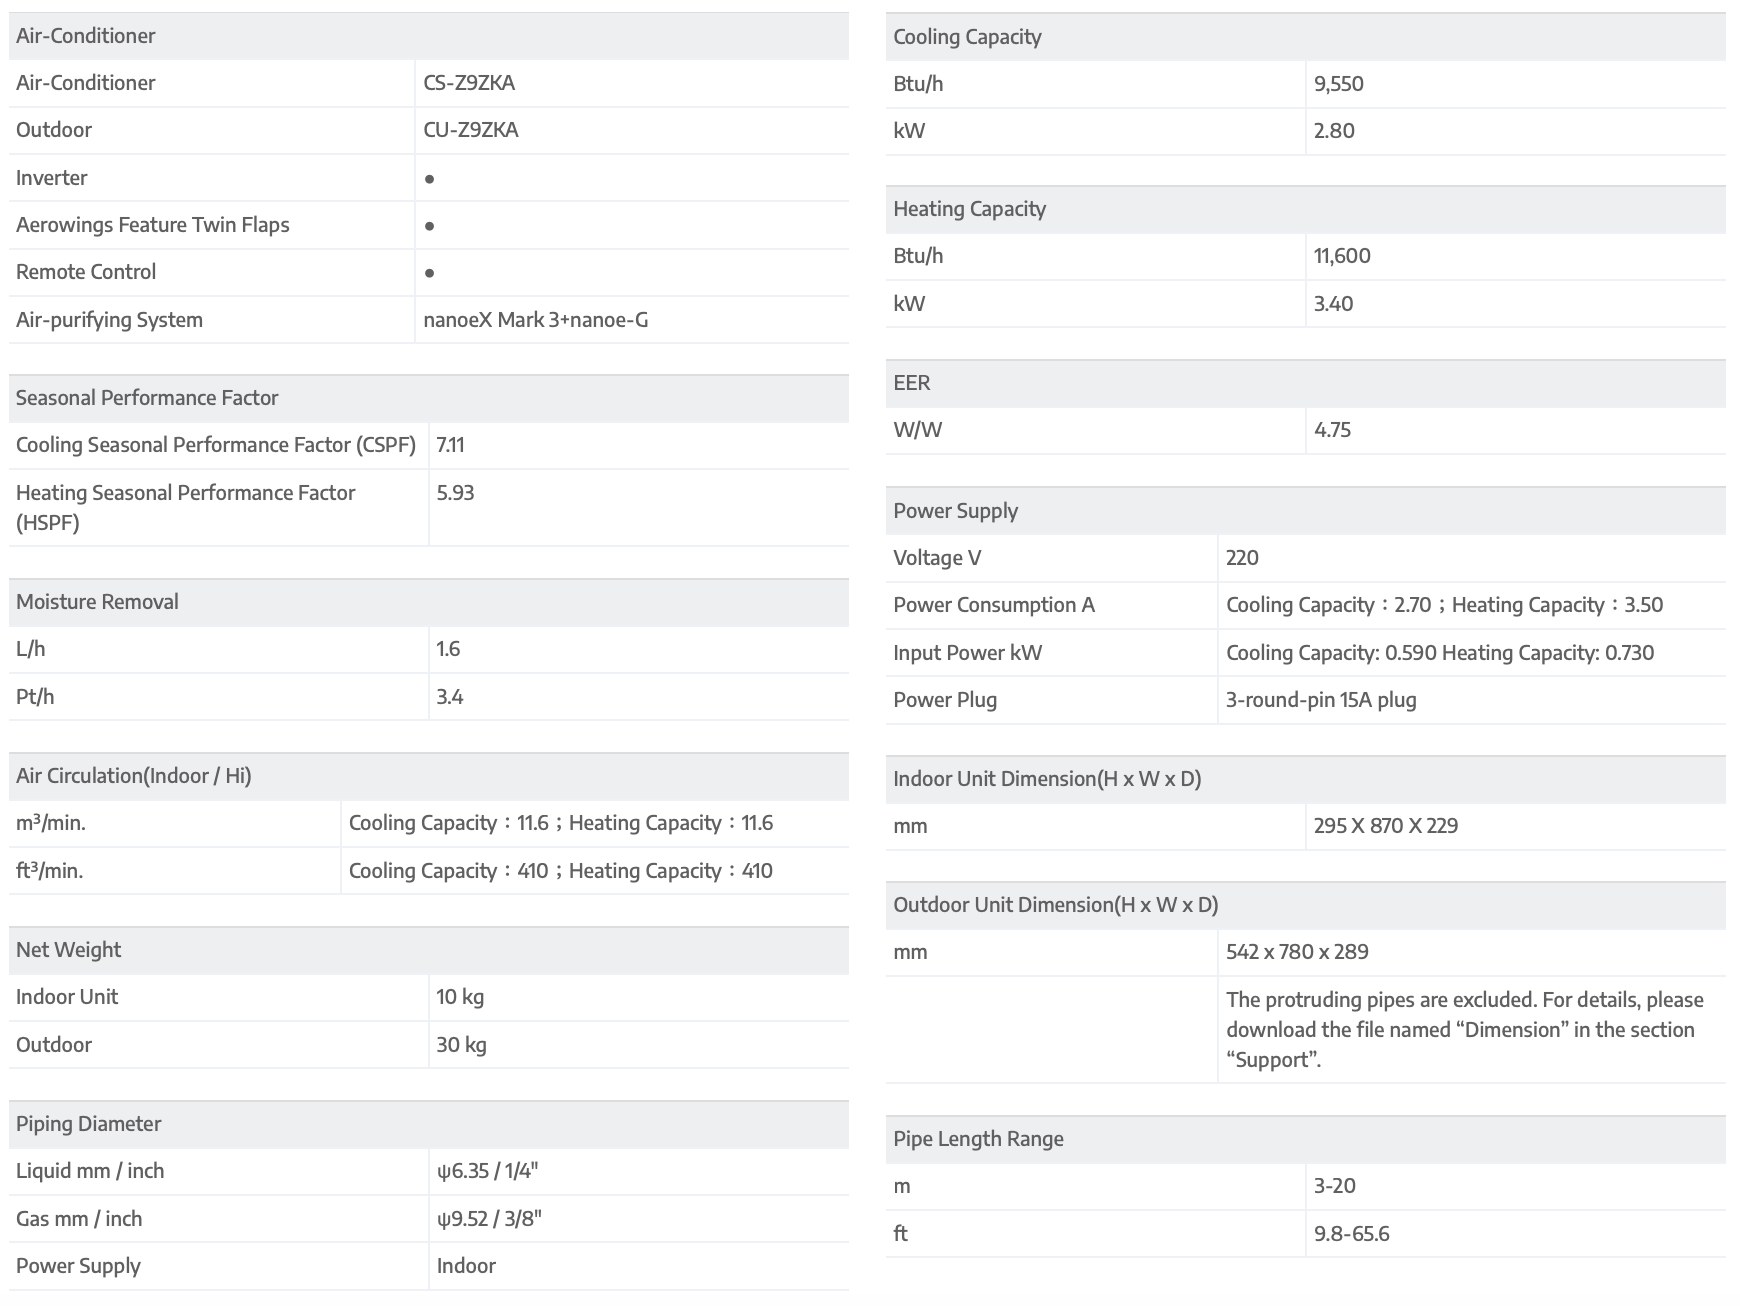Click the Inverter bullet indicator
The image size is (1740, 1306).
(429, 179)
